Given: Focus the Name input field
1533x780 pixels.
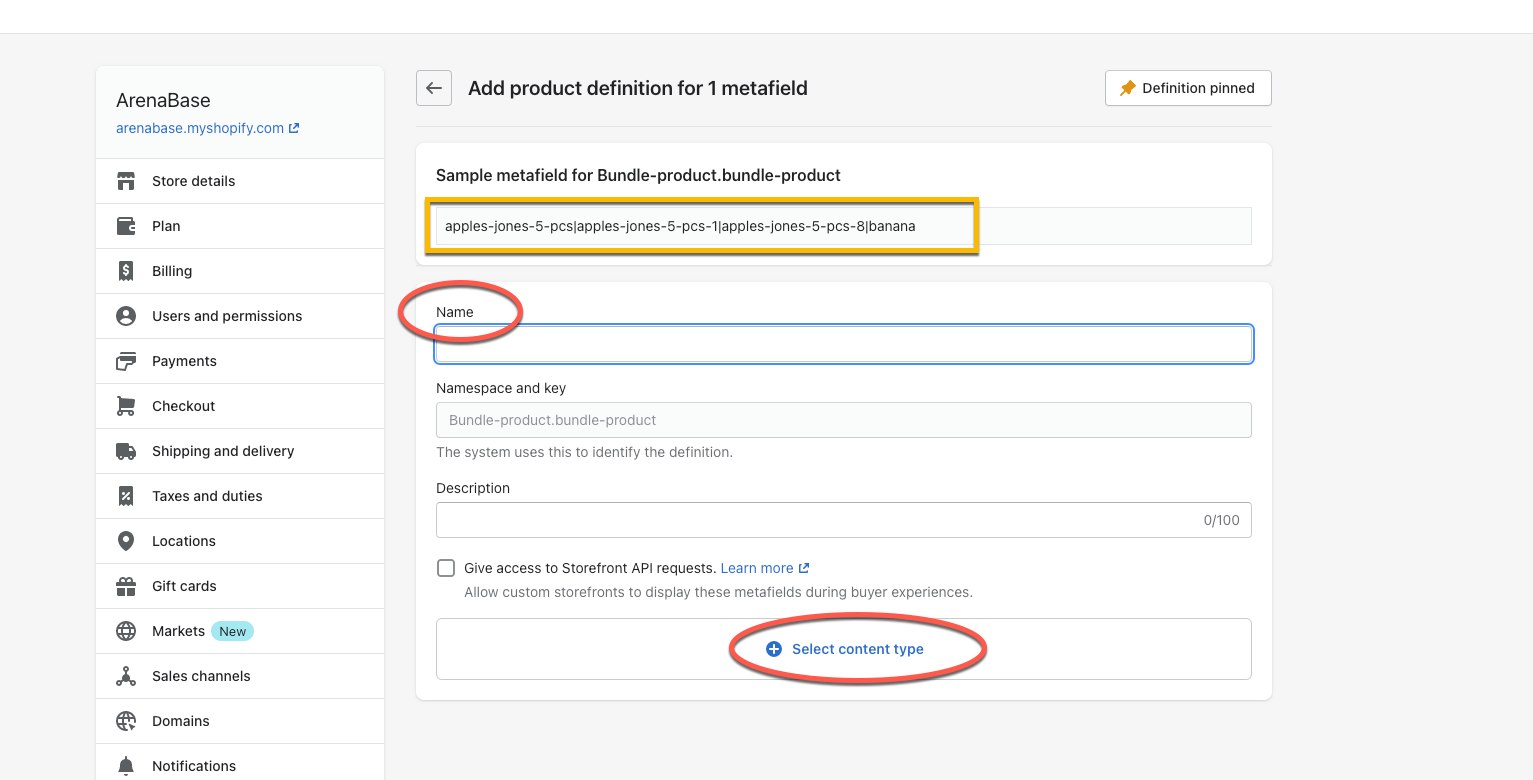Looking at the screenshot, I should pos(844,344).
